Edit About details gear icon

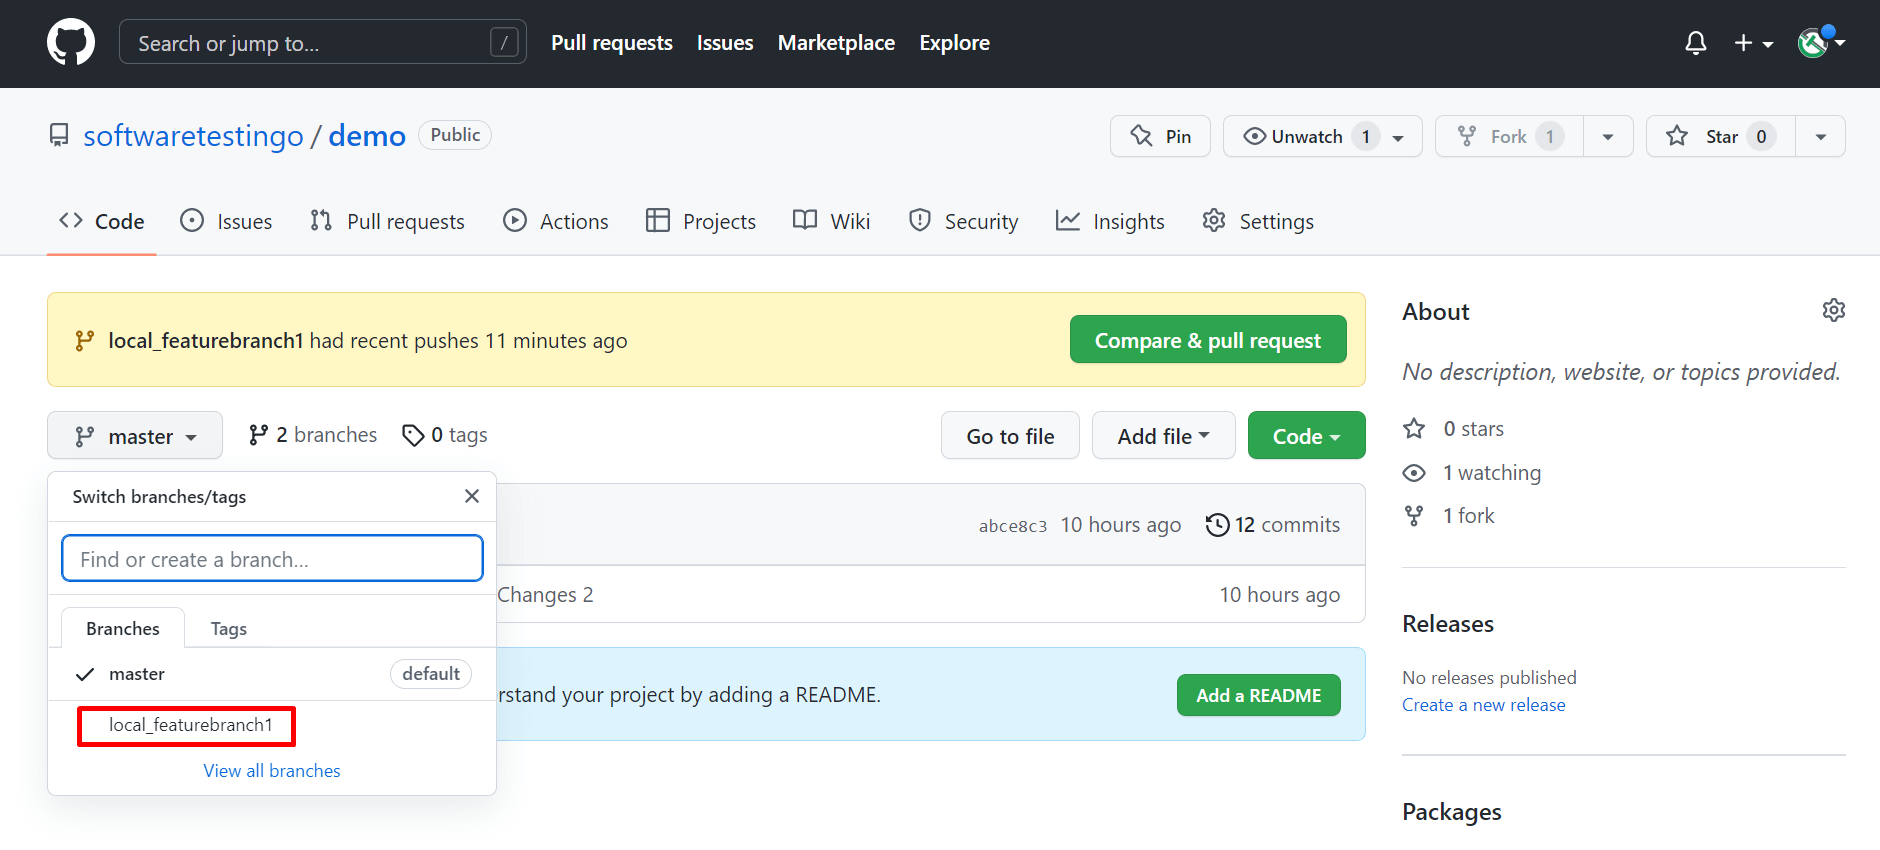click(x=1833, y=310)
